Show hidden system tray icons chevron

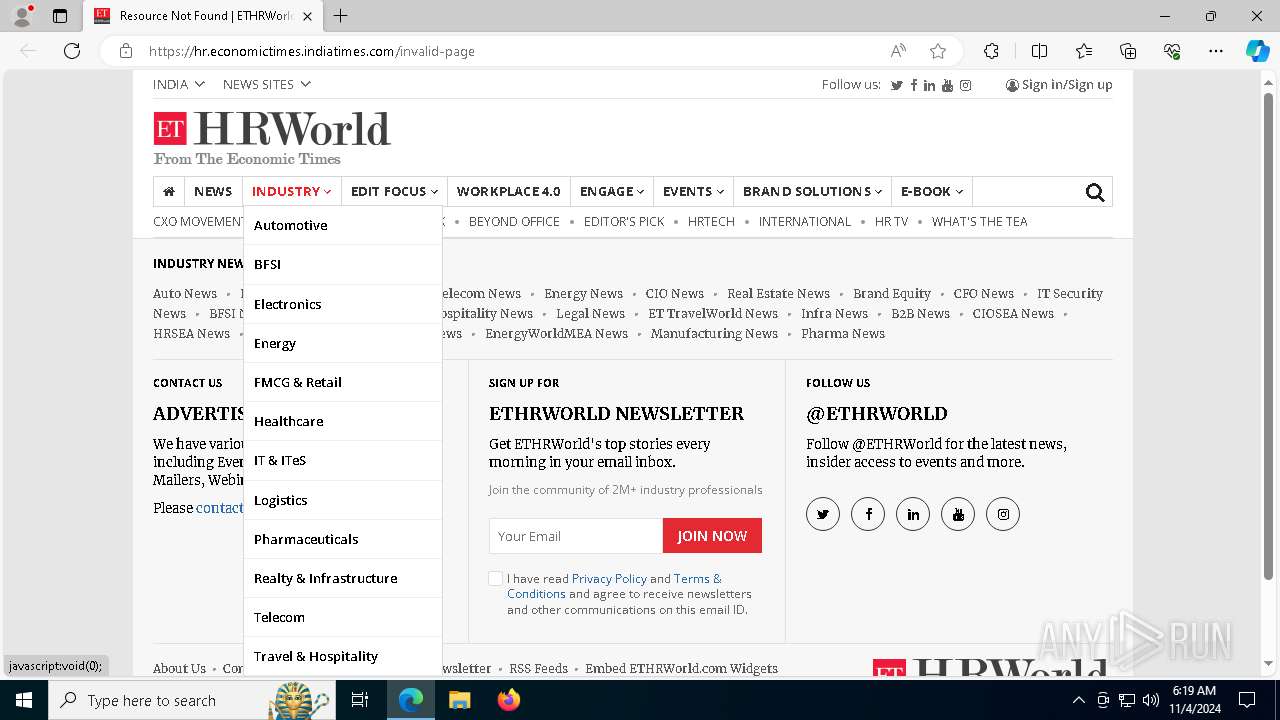[1078, 700]
